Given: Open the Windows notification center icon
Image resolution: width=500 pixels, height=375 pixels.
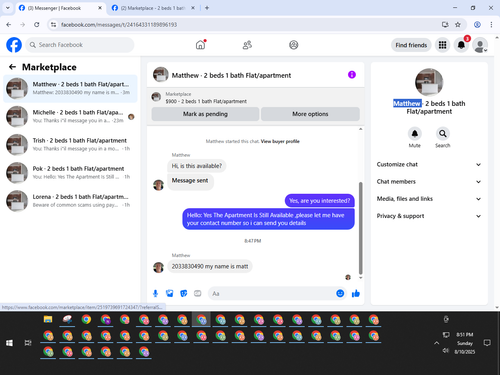Looking at the screenshot, I should pos(487,343).
